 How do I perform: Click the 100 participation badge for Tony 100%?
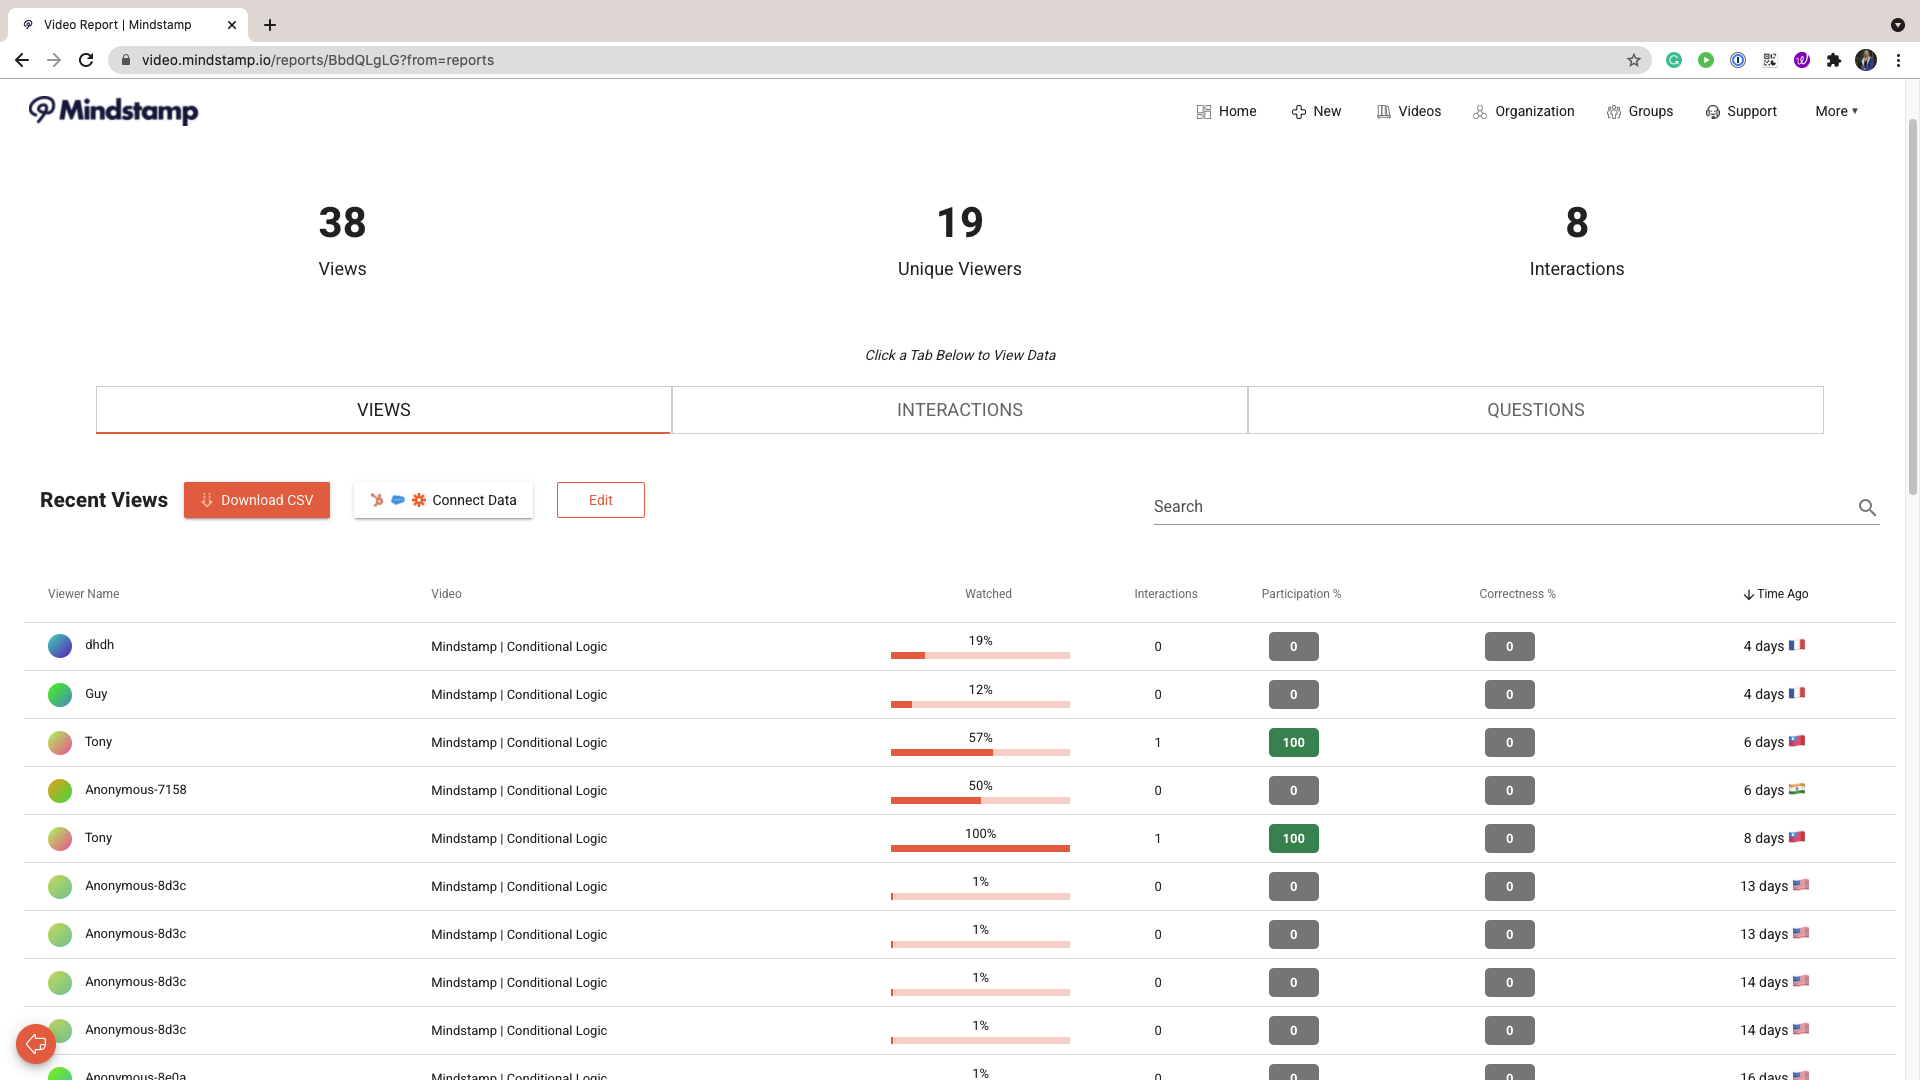tap(1294, 838)
